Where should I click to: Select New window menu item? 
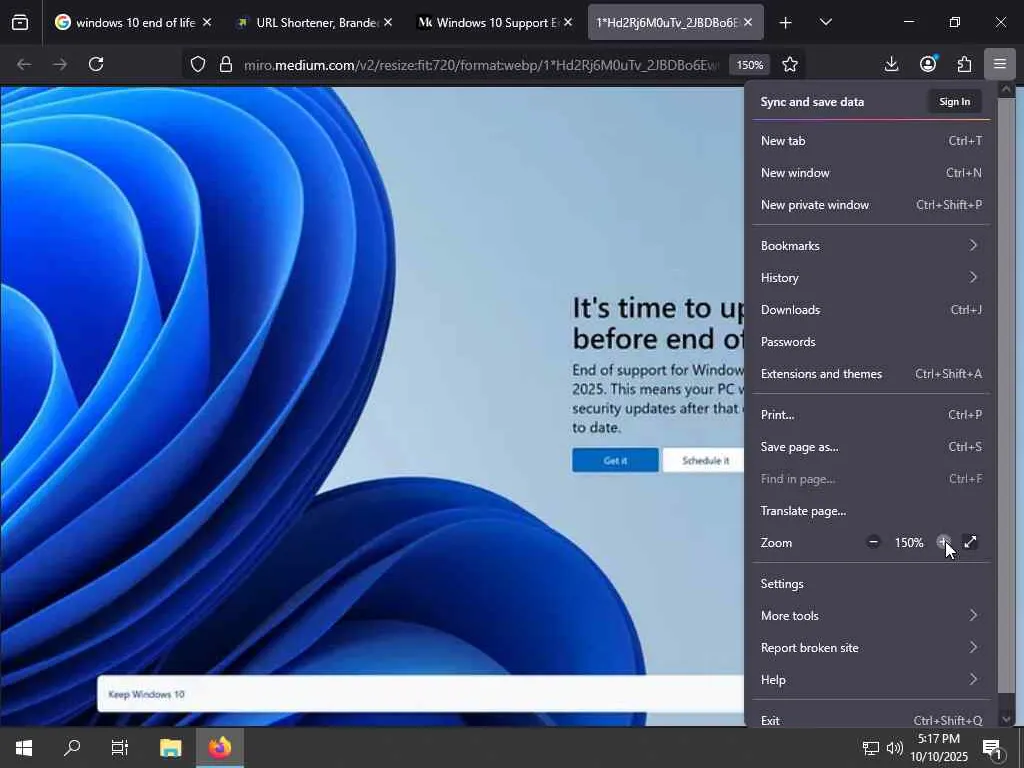(871, 172)
